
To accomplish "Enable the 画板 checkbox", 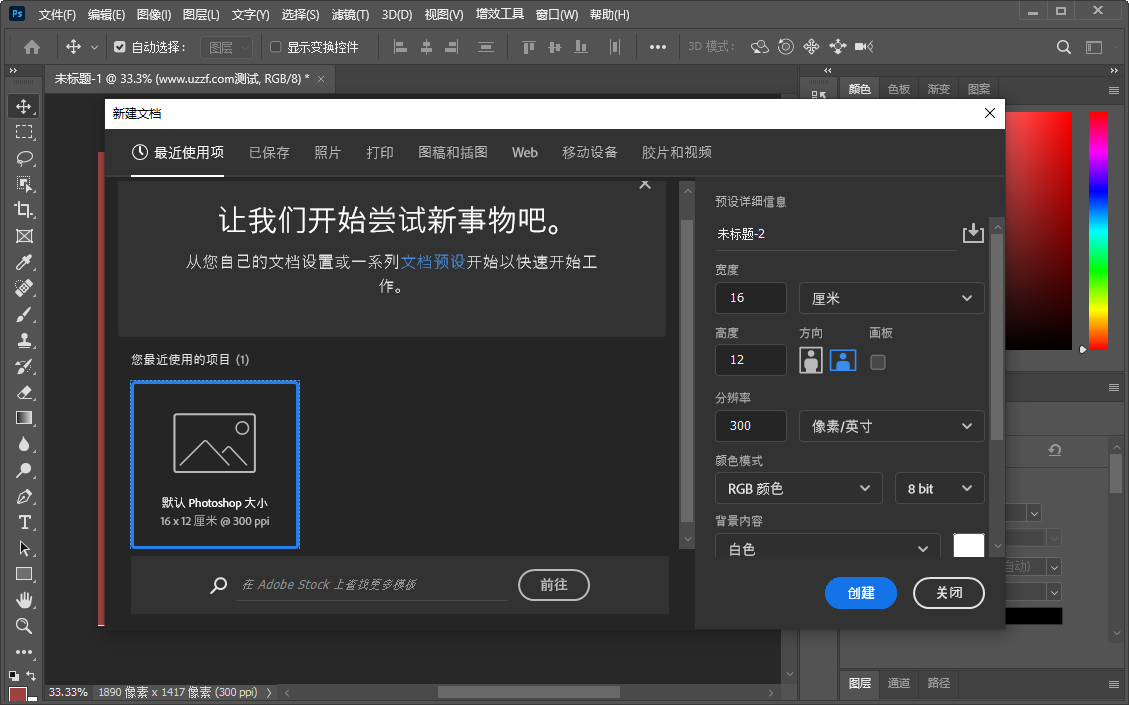I will [877, 363].
